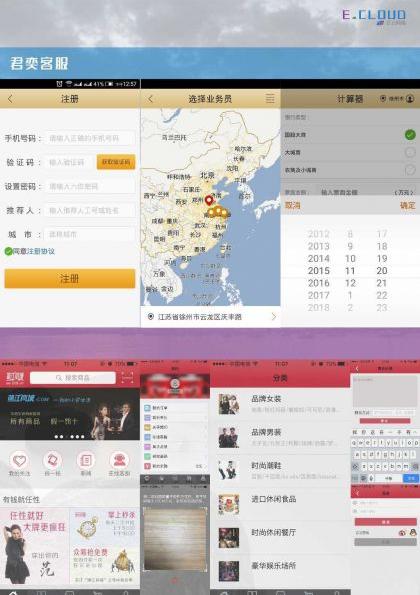This screenshot has height=595, width=420.
Task: Pick day 19 in the date picker
Action: click(382, 258)
